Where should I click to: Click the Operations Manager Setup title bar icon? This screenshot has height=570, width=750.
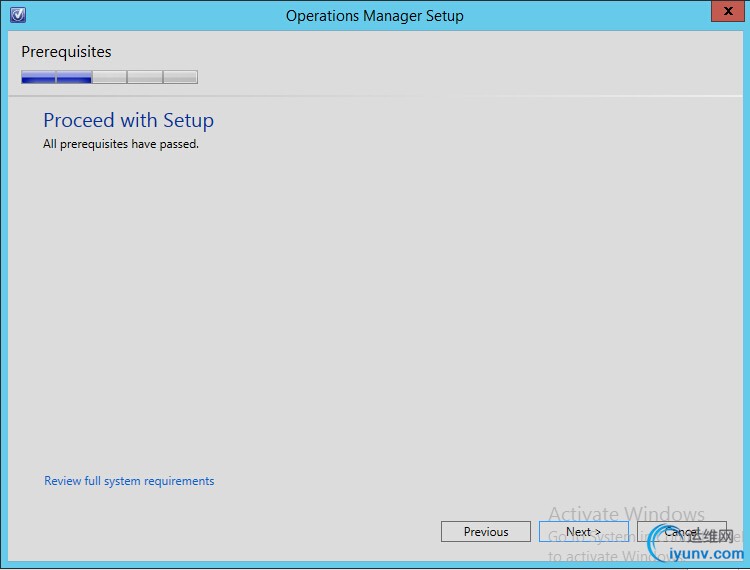point(18,15)
